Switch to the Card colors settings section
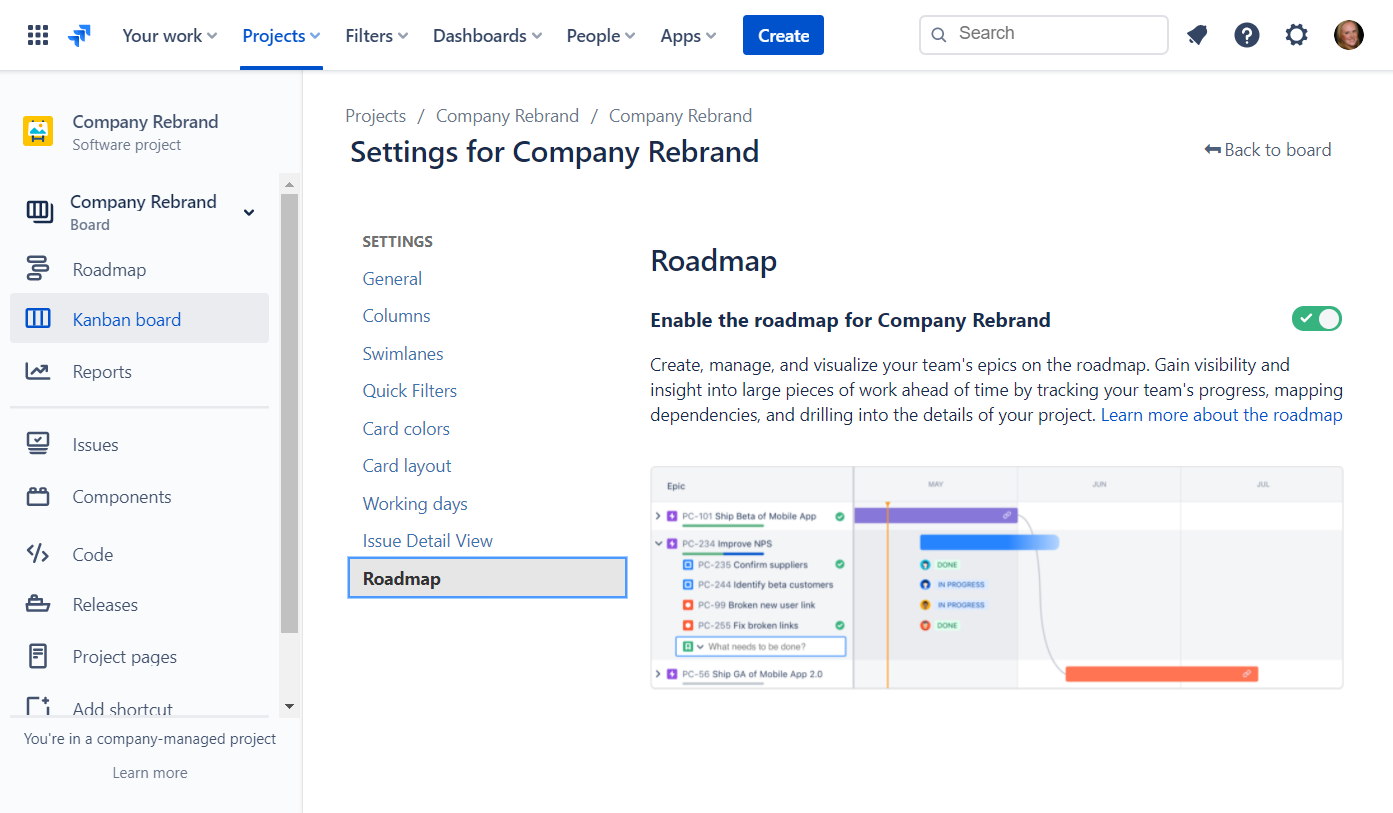Viewport: 1393px width, 813px height. tap(406, 428)
